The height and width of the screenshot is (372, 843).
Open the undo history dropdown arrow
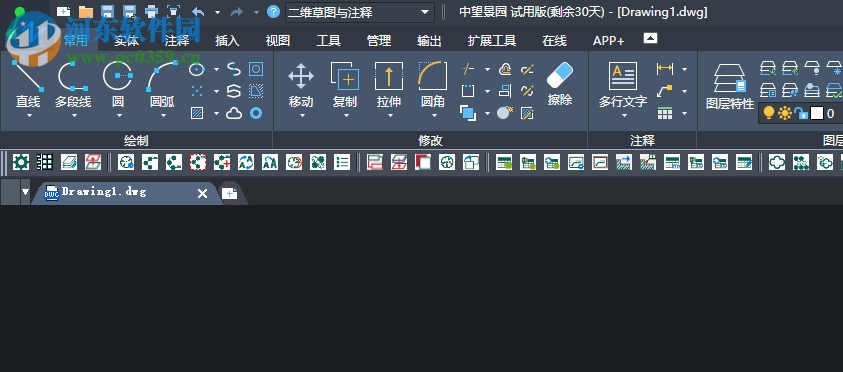217,12
